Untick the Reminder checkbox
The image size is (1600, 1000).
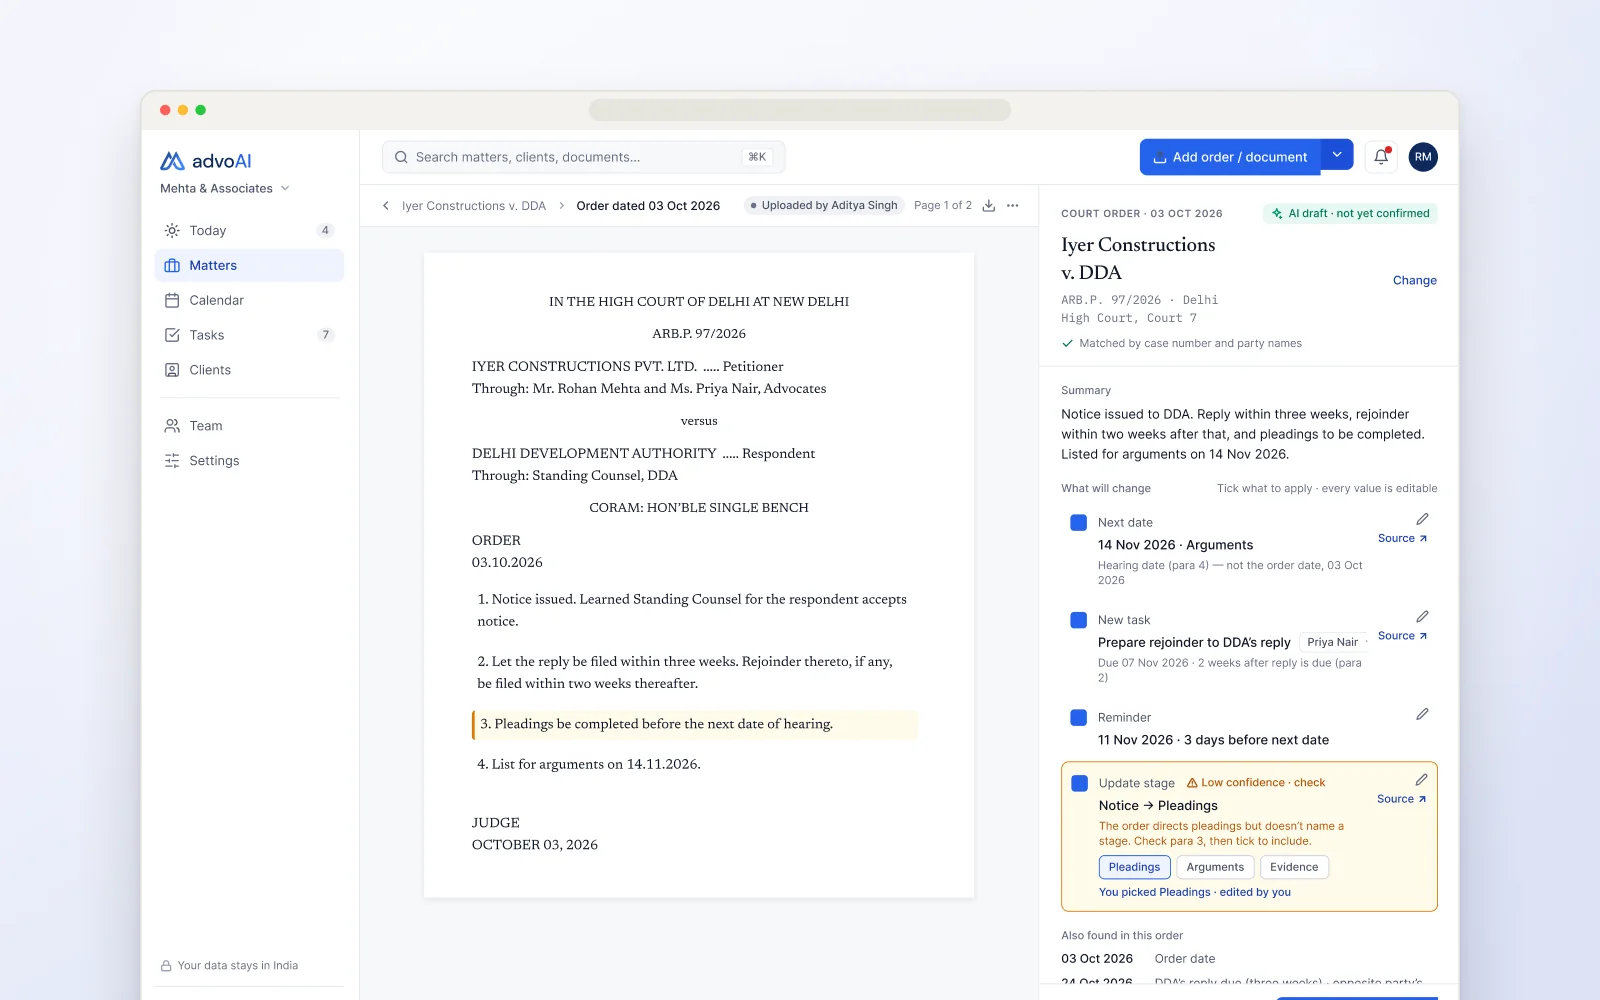(x=1079, y=717)
